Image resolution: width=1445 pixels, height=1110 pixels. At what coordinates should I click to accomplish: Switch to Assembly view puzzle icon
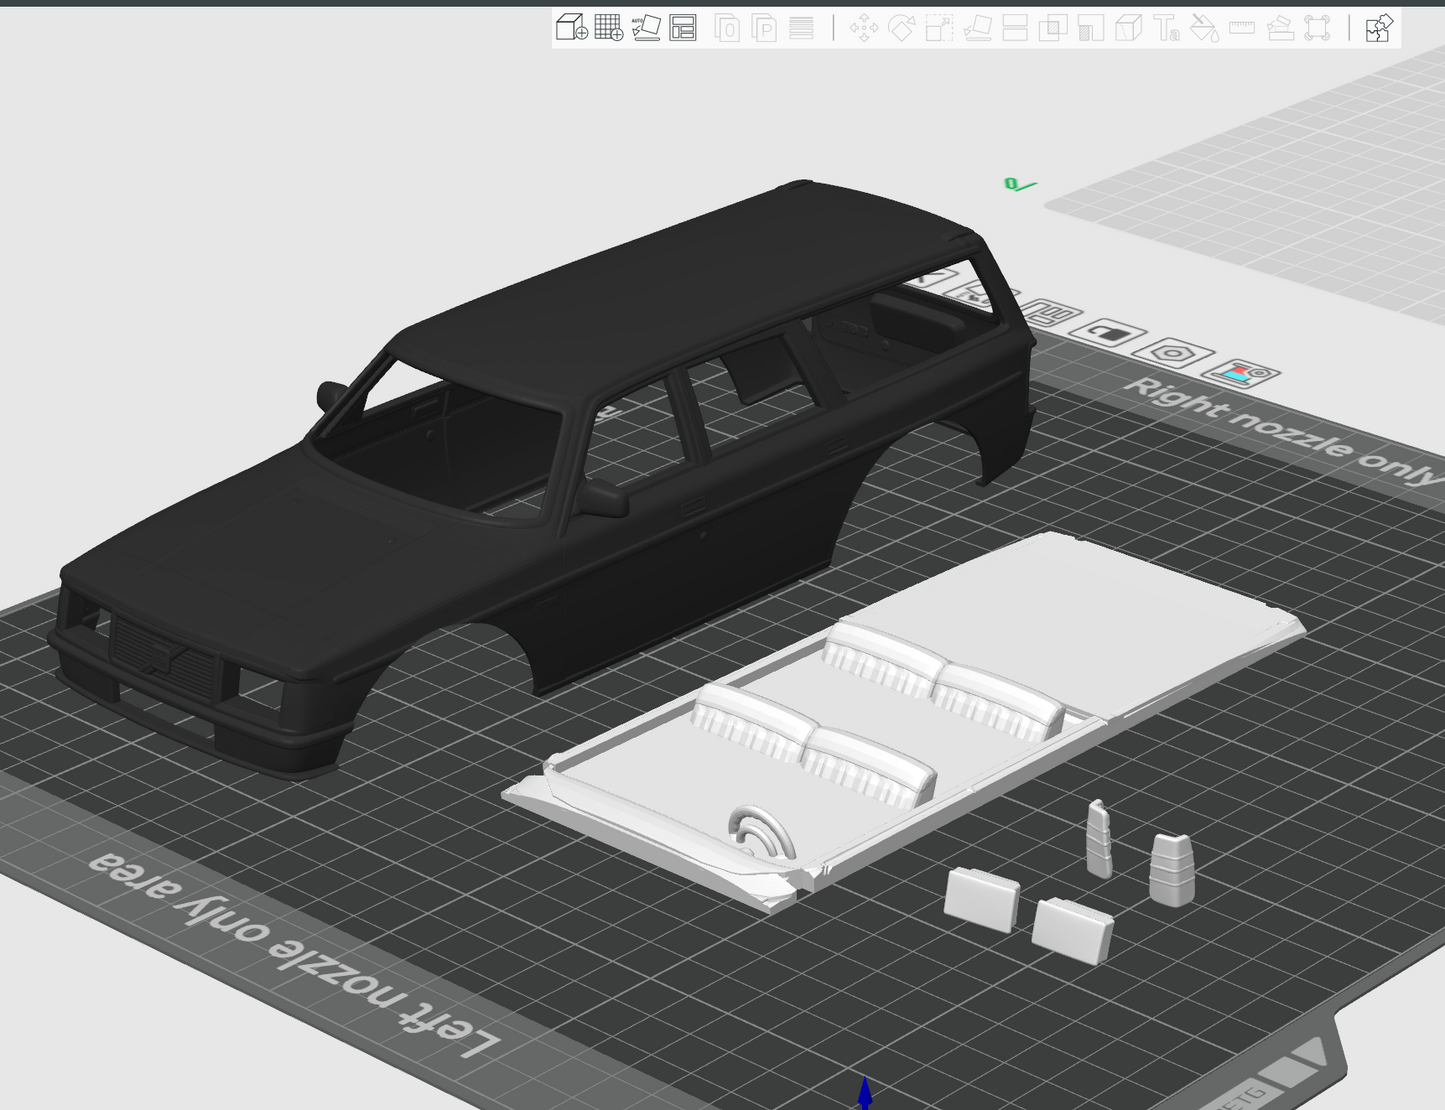1379,27
